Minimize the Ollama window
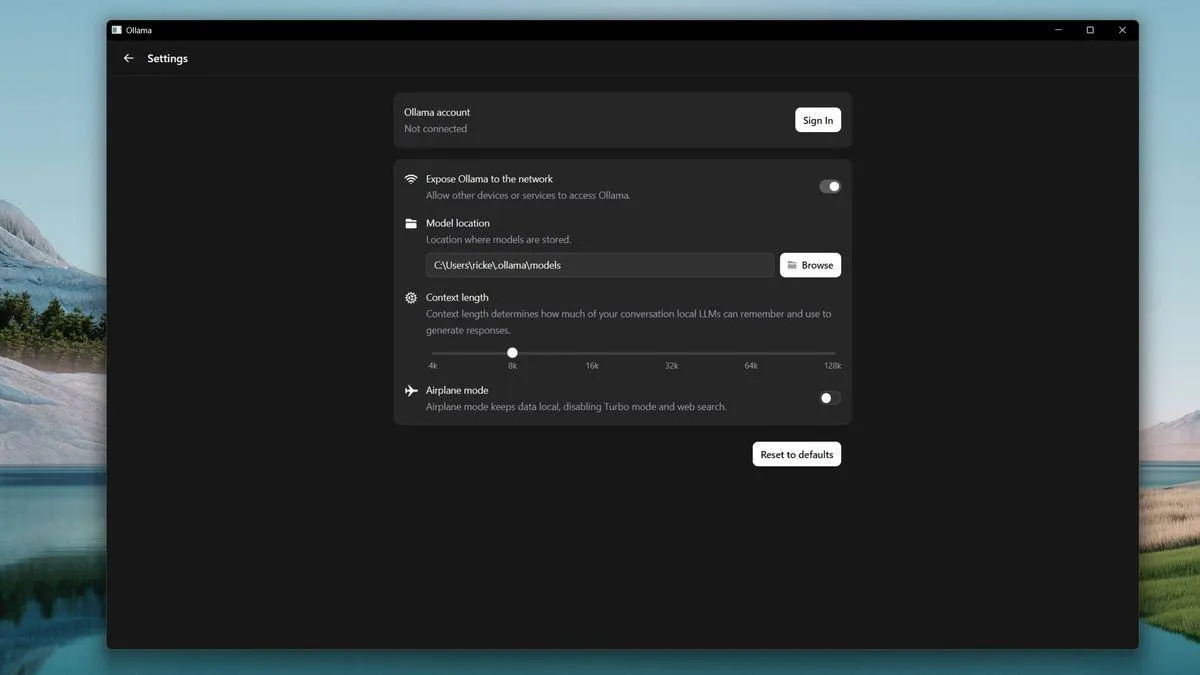The height and width of the screenshot is (675, 1200). pos(1058,30)
